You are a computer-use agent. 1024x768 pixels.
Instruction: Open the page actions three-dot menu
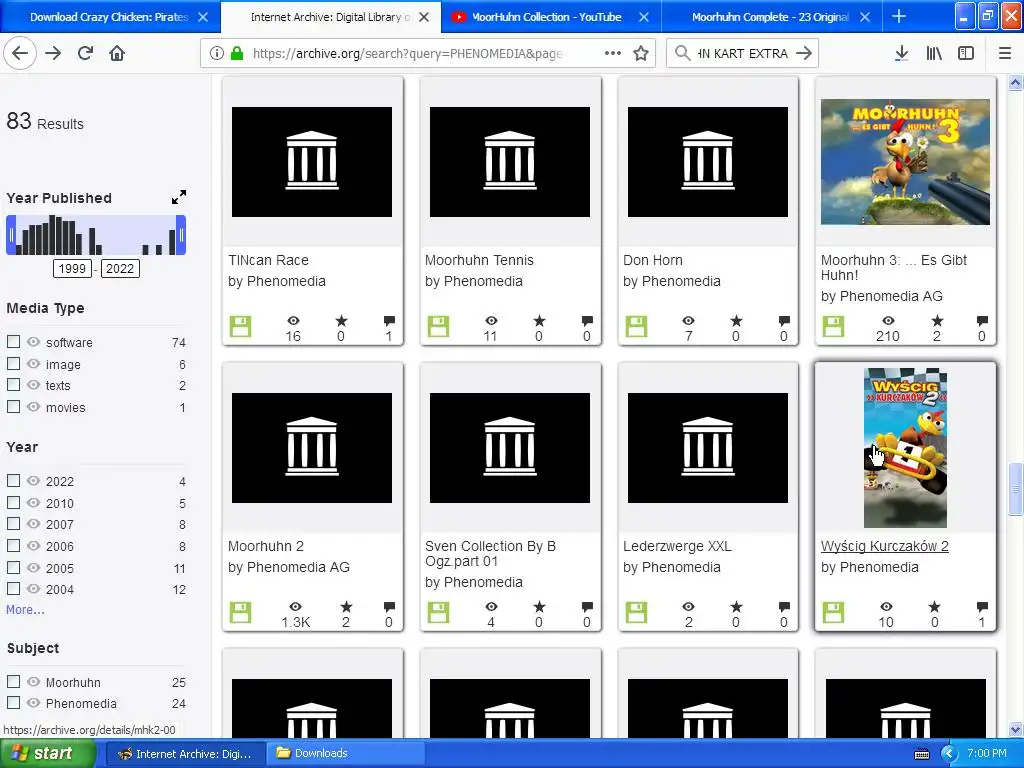pyautogui.click(x=613, y=54)
